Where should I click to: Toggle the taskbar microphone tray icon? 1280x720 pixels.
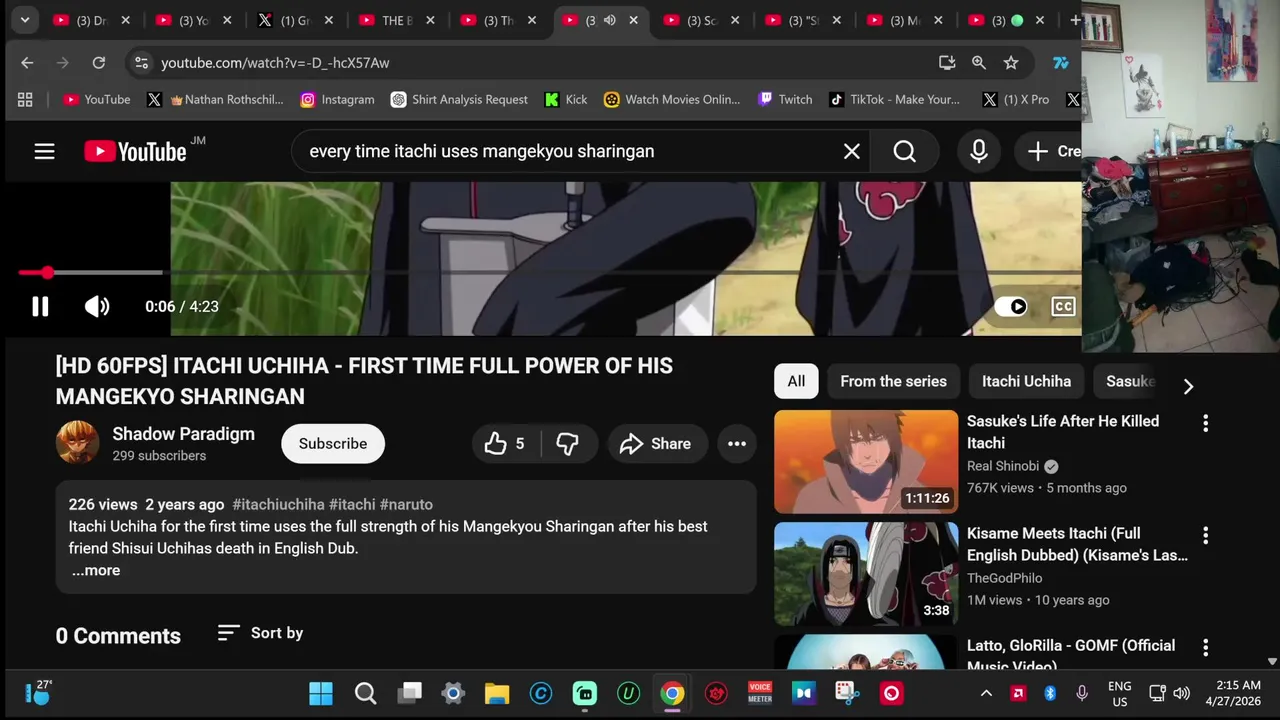[1082, 693]
